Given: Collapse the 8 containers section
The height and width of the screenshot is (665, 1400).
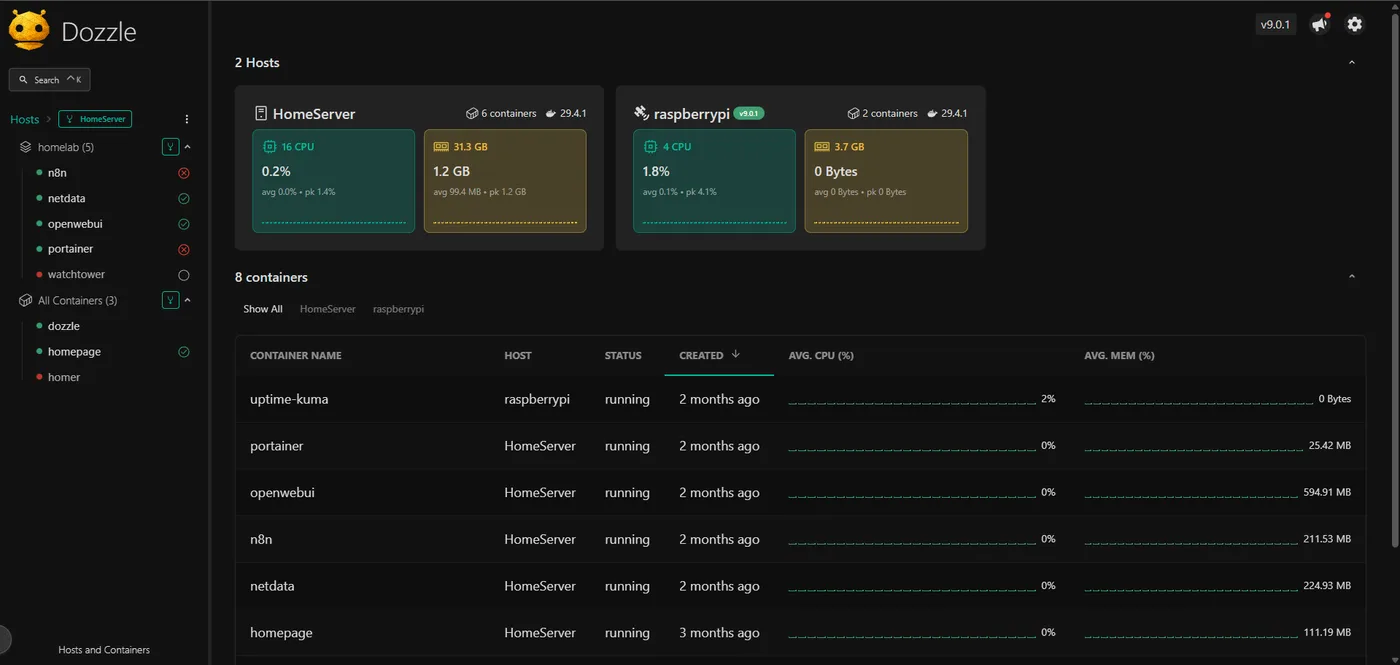Looking at the screenshot, I should [x=1352, y=277].
